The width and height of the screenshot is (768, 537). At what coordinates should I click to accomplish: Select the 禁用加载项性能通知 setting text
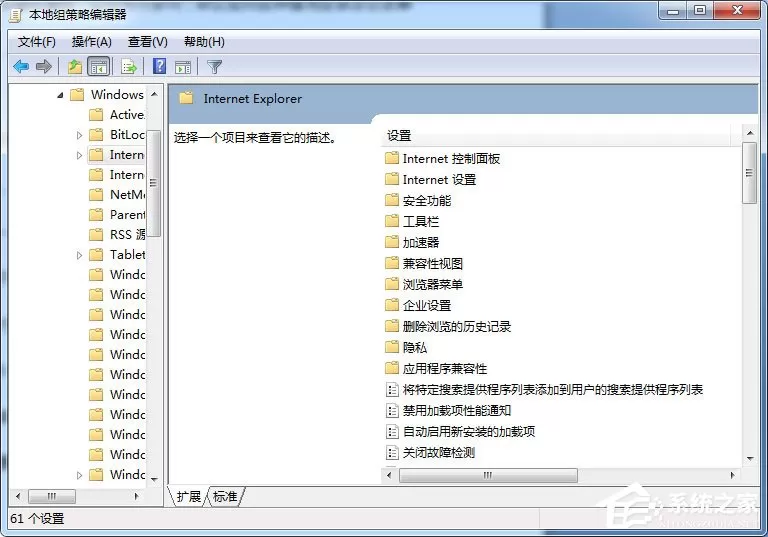[x=457, y=411]
